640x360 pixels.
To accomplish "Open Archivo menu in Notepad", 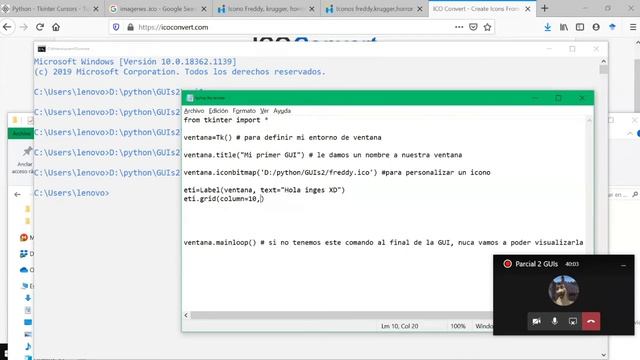I will (x=194, y=111).
